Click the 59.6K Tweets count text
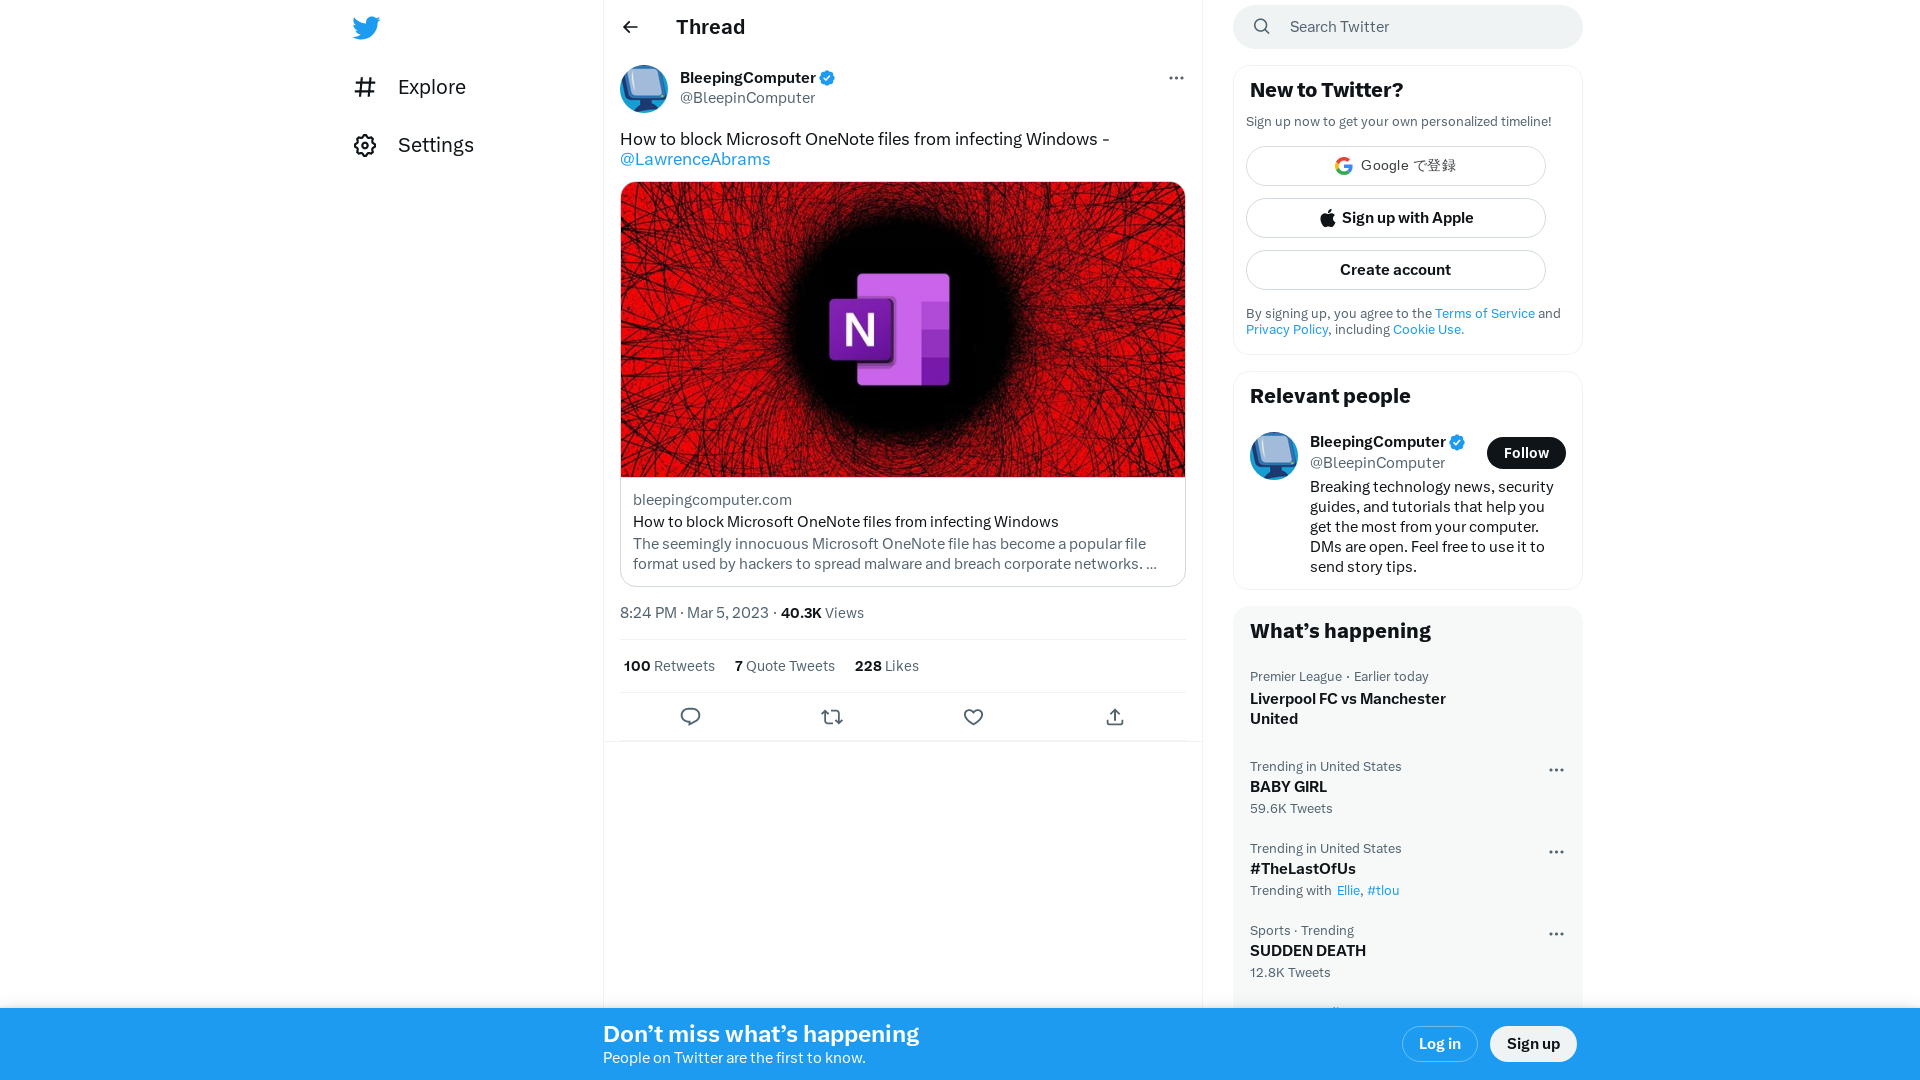The width and height of the screenshot is (1920, 1080). click(x=1291, y=809)
